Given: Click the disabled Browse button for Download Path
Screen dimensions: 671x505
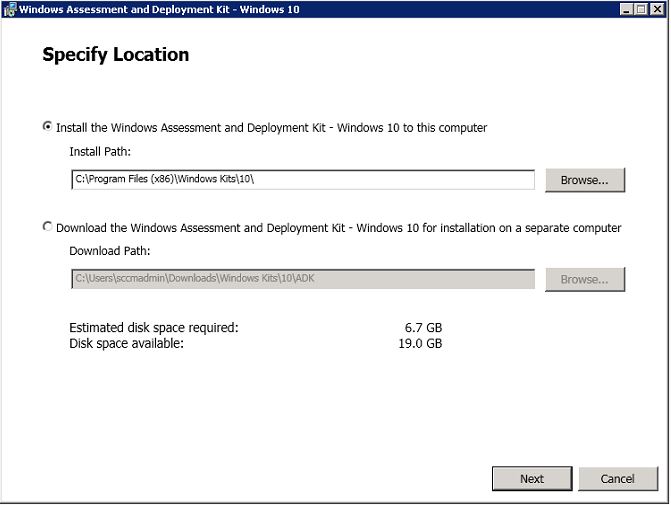Looking at the screenshot, I should [x=584, y=279].
